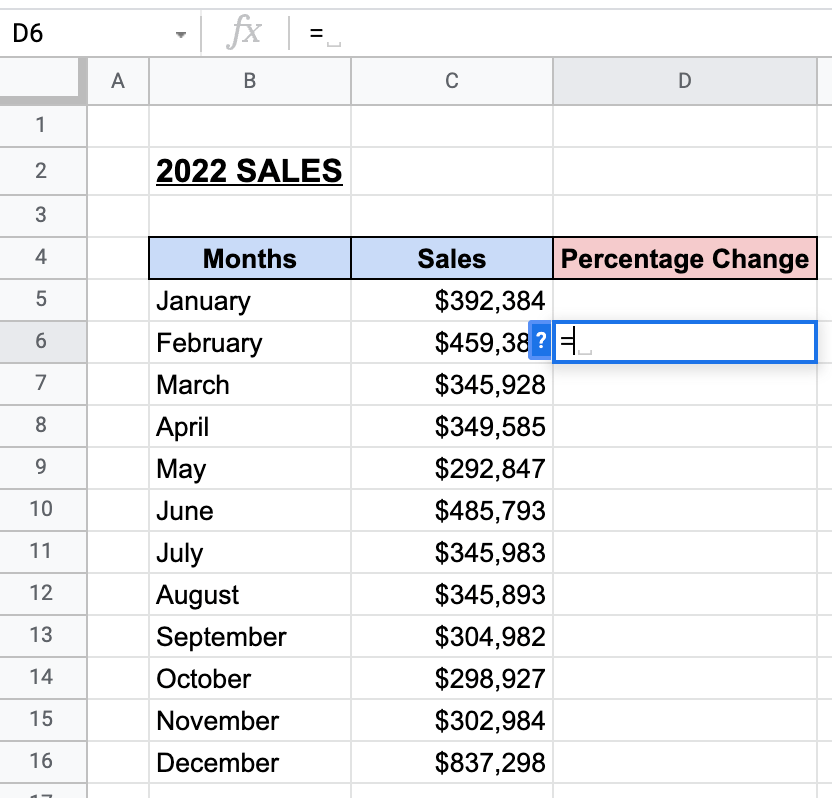Click the Sales header cell
832x798 pixels.
click(451, 258)
